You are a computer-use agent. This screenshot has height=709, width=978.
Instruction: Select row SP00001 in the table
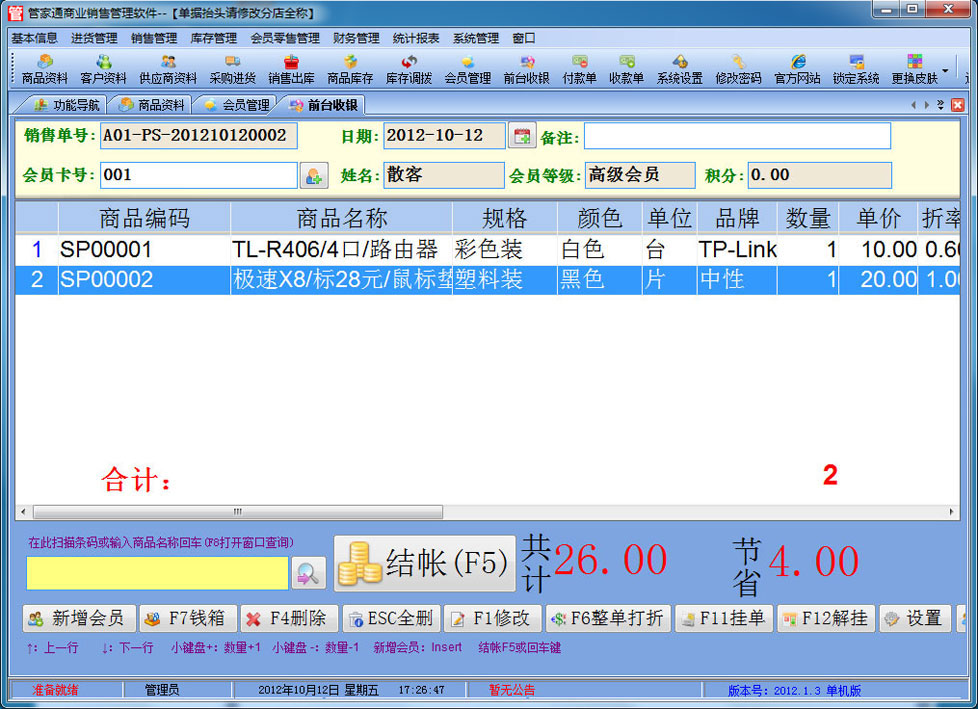[x=488, y=250]
